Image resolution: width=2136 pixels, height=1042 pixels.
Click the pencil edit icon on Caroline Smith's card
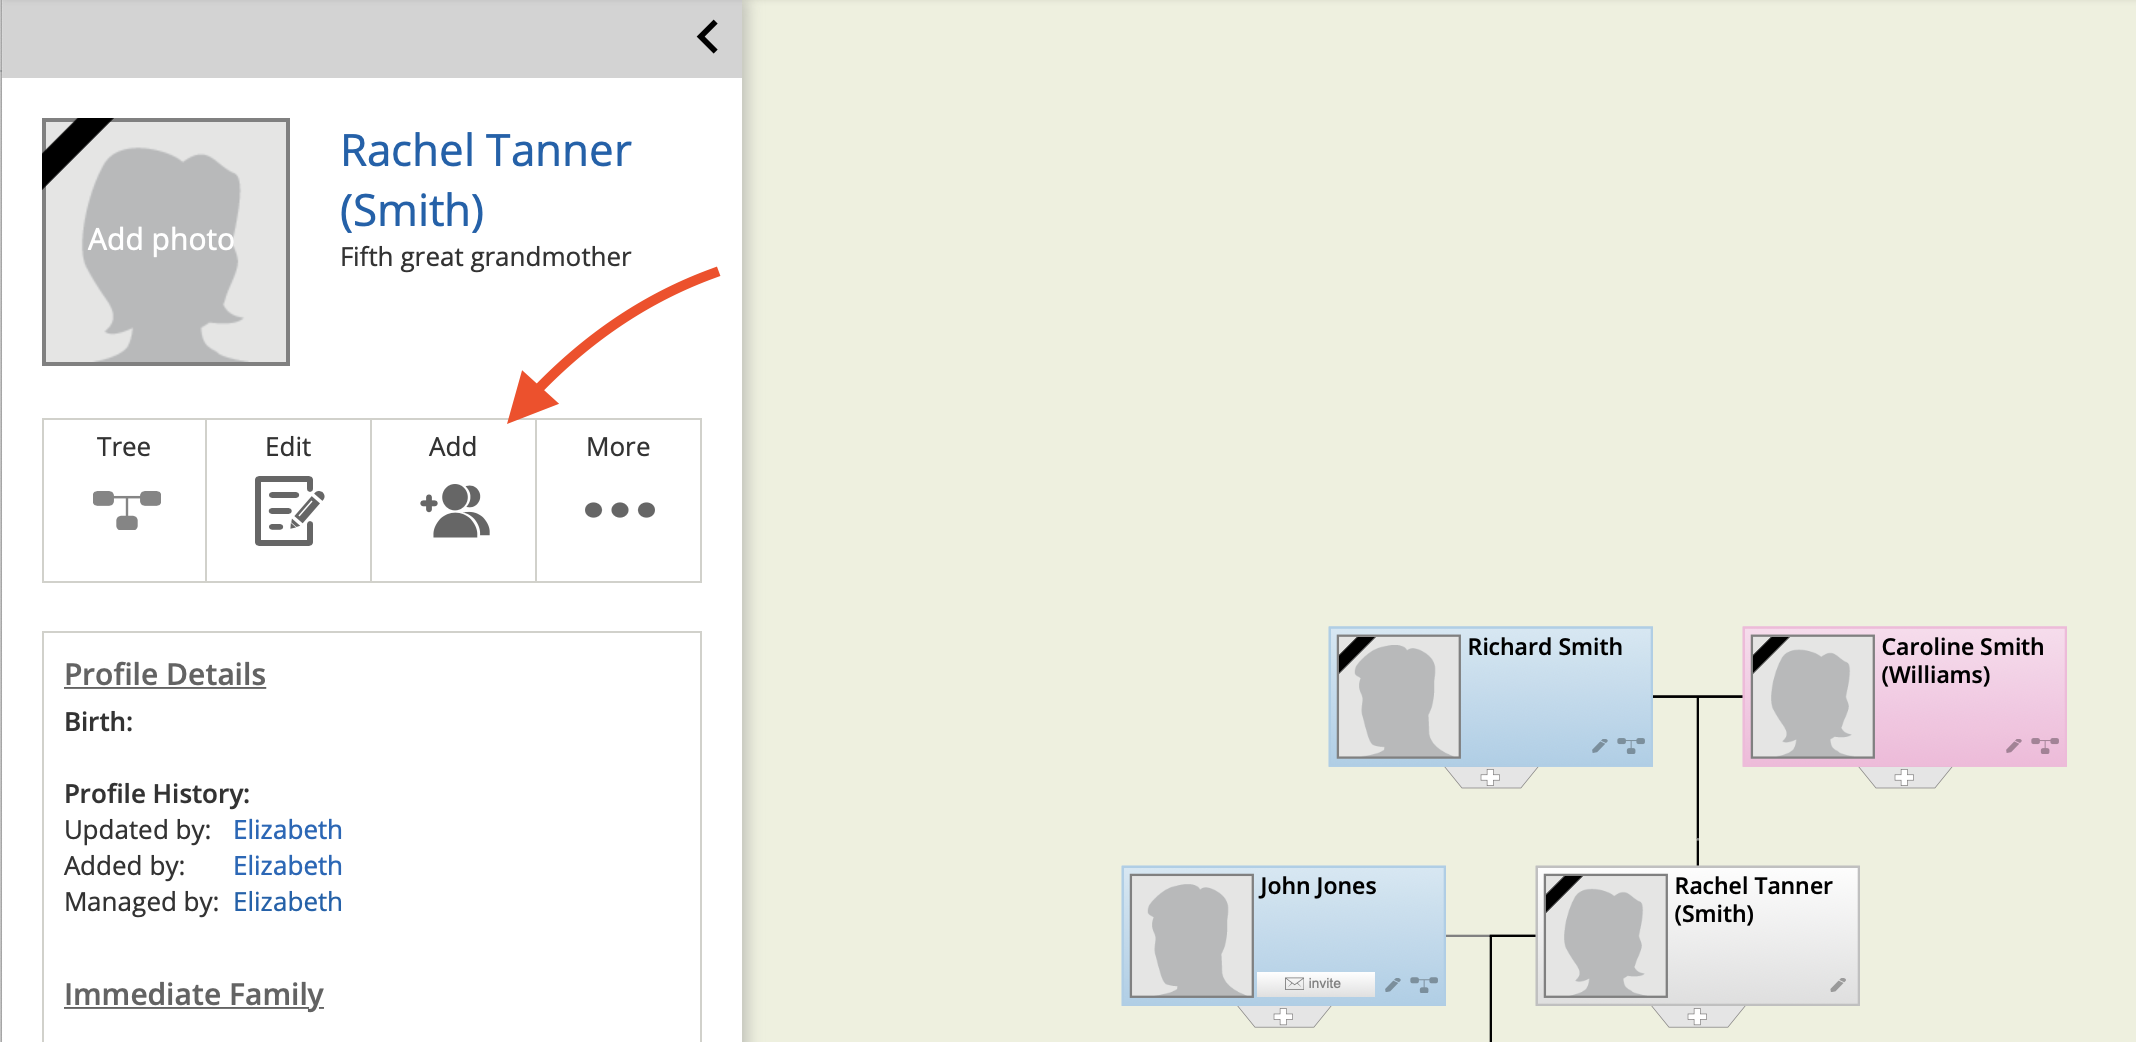(x=2014, y=746)
